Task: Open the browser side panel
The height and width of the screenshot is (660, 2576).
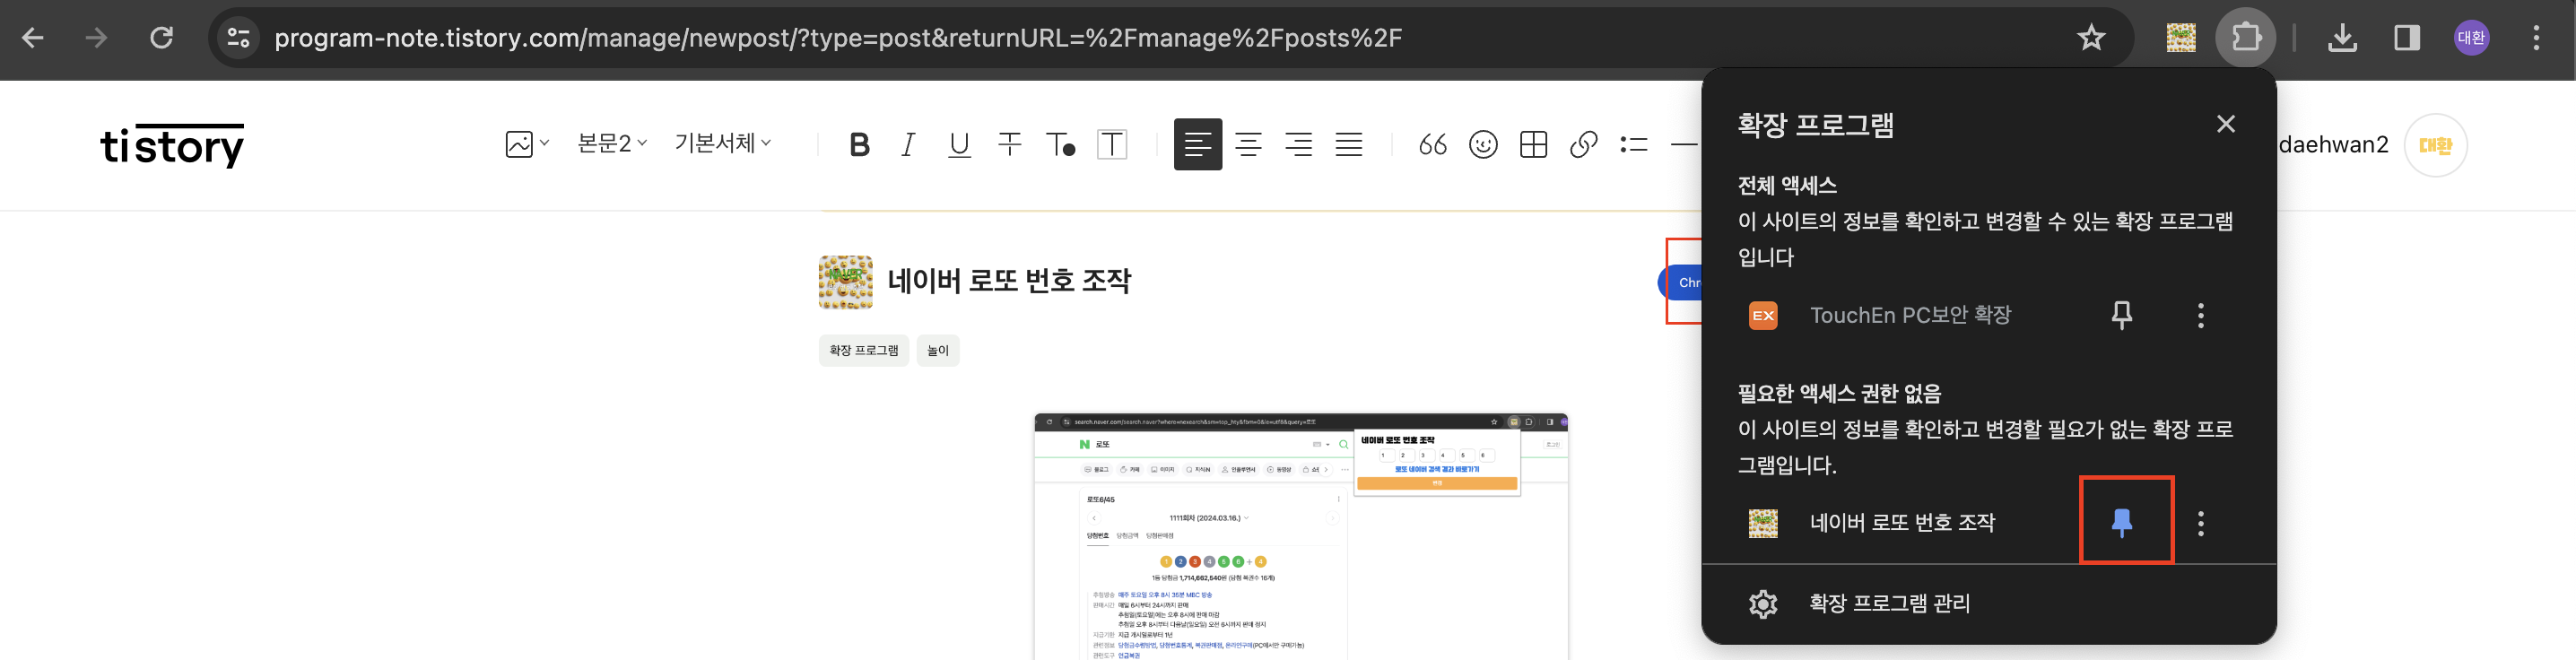Action: [x=2407, y=38]
